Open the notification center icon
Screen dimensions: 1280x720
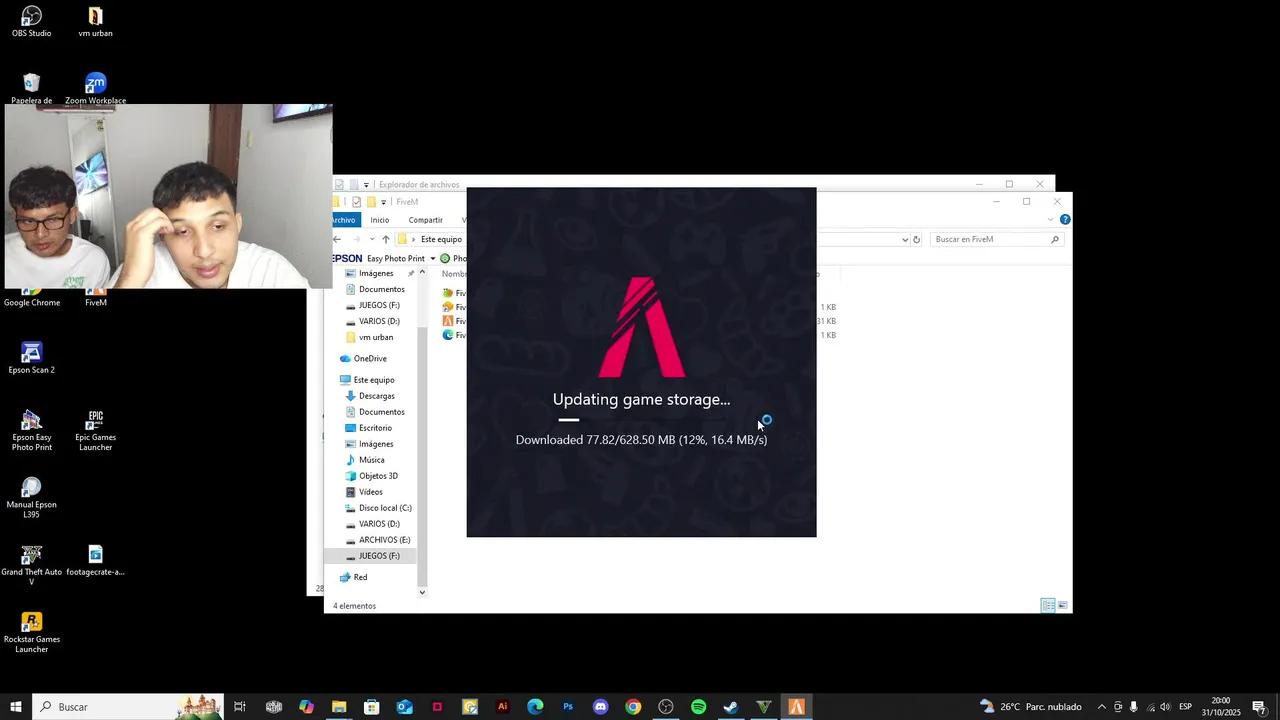pos(1259,707)
